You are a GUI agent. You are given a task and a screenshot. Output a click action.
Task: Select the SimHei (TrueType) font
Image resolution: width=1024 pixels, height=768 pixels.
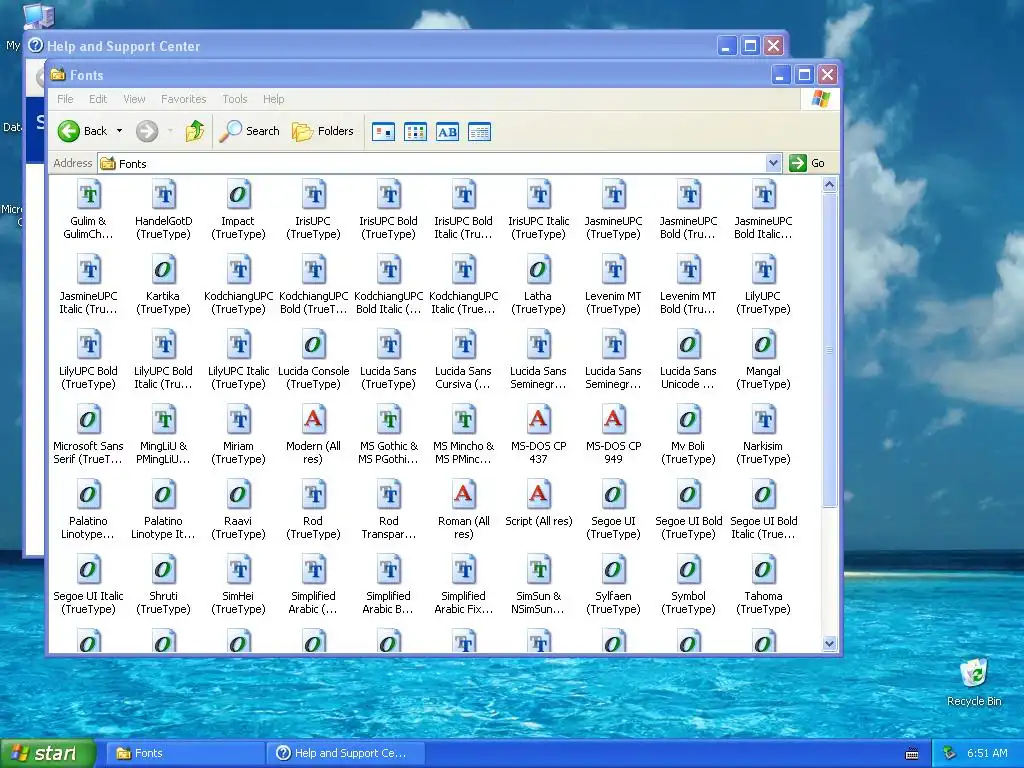tap(238, 584)
